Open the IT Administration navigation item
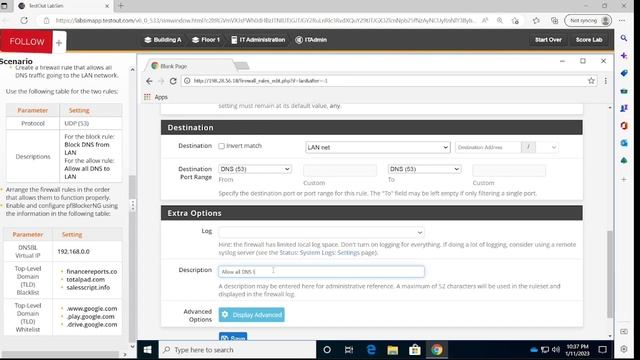 pos(258,40)
